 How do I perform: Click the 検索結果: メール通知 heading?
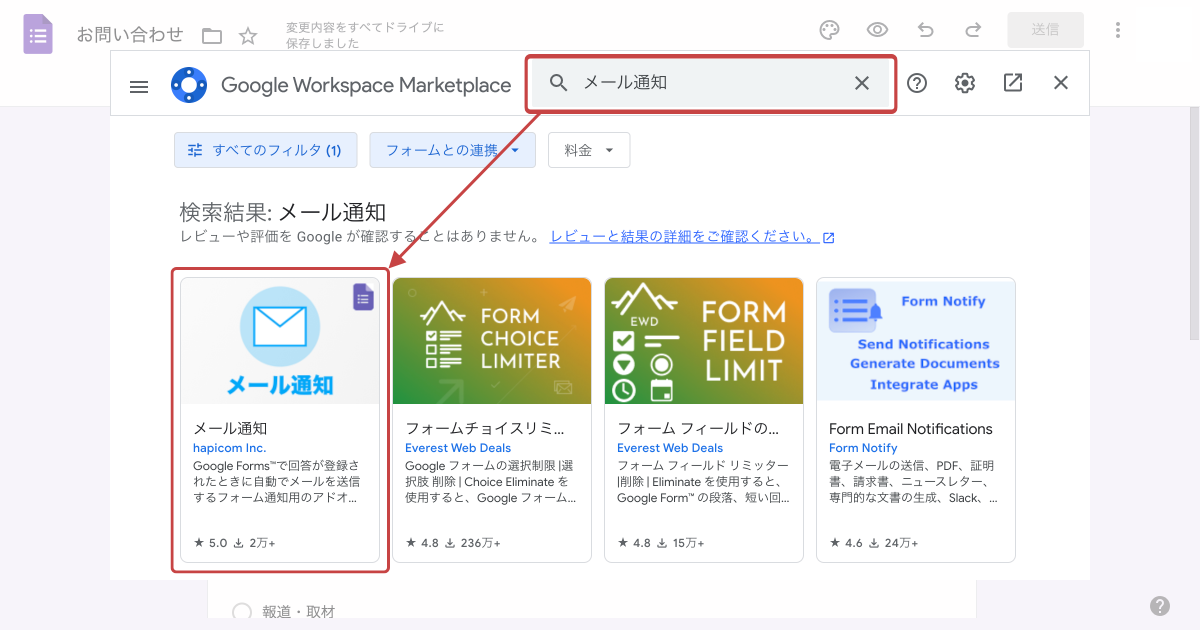(x=283, y=212)
